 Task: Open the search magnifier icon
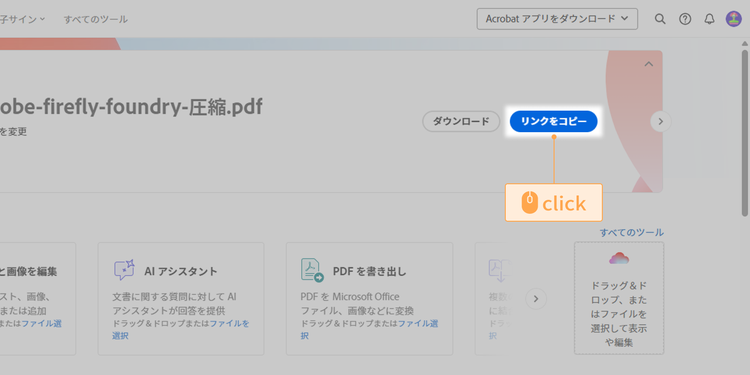point(660,19)
